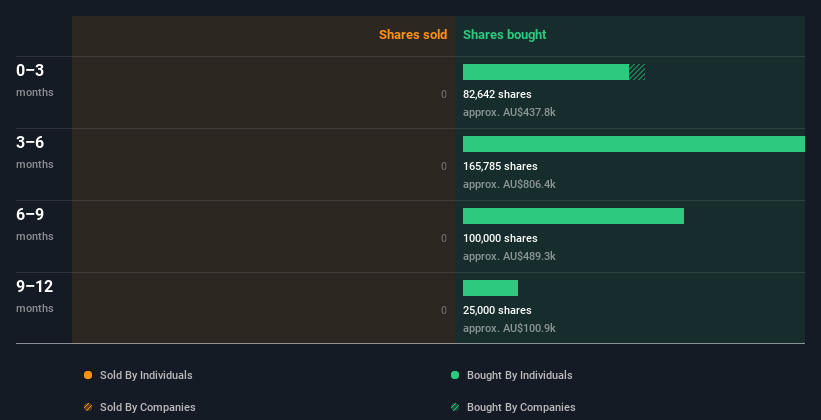Click the hatched company segment of 0–3 months bar

click(637, 72)
